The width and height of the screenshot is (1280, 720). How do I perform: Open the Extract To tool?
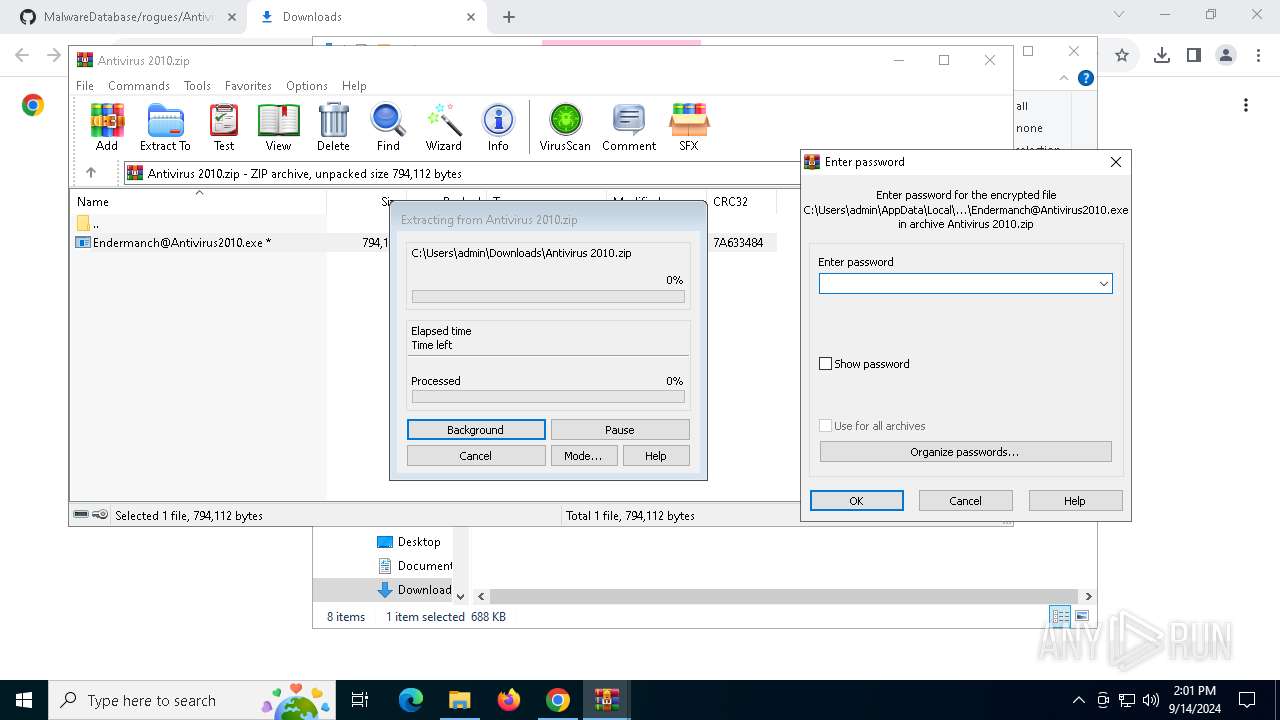pyautogui.click(x=165, y=127)
